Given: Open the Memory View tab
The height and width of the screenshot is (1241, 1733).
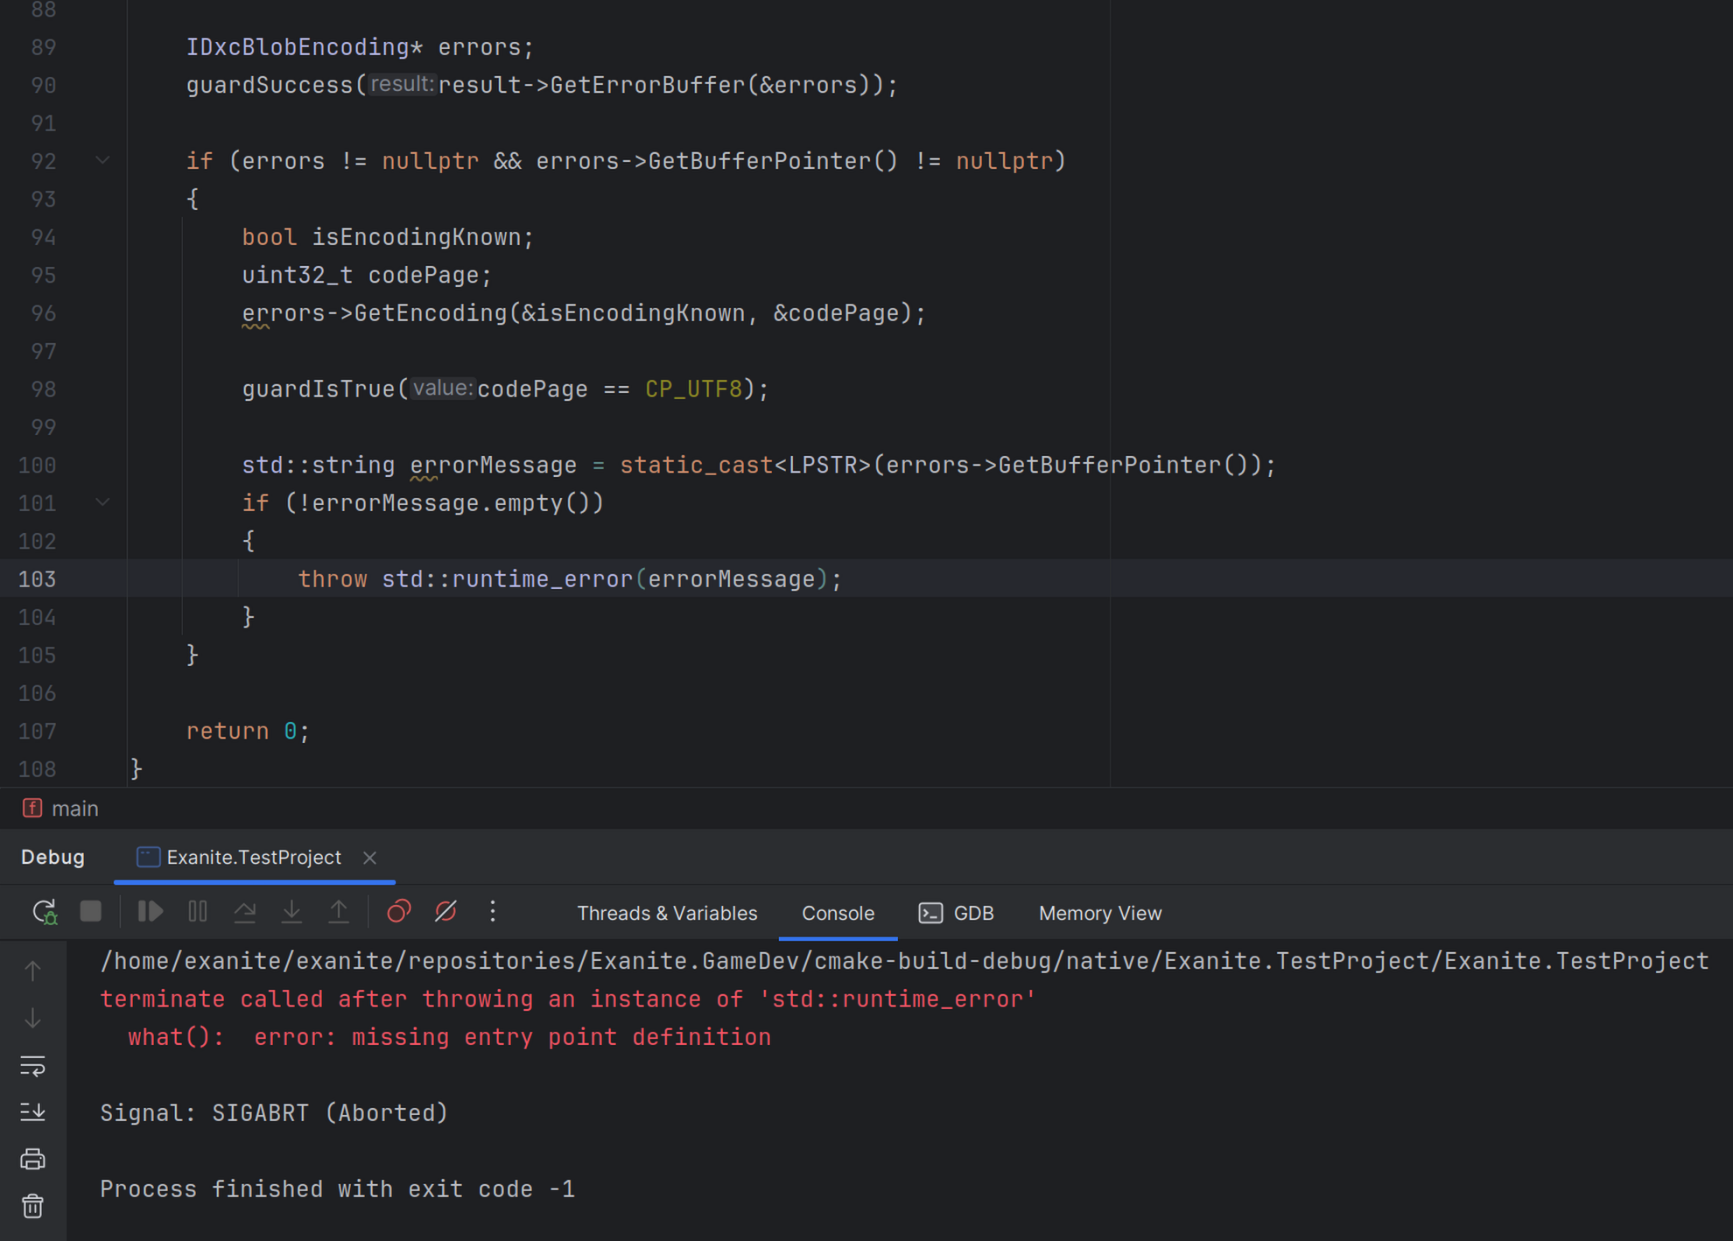Looking at the screenshot, I should tap(1100, 913).
